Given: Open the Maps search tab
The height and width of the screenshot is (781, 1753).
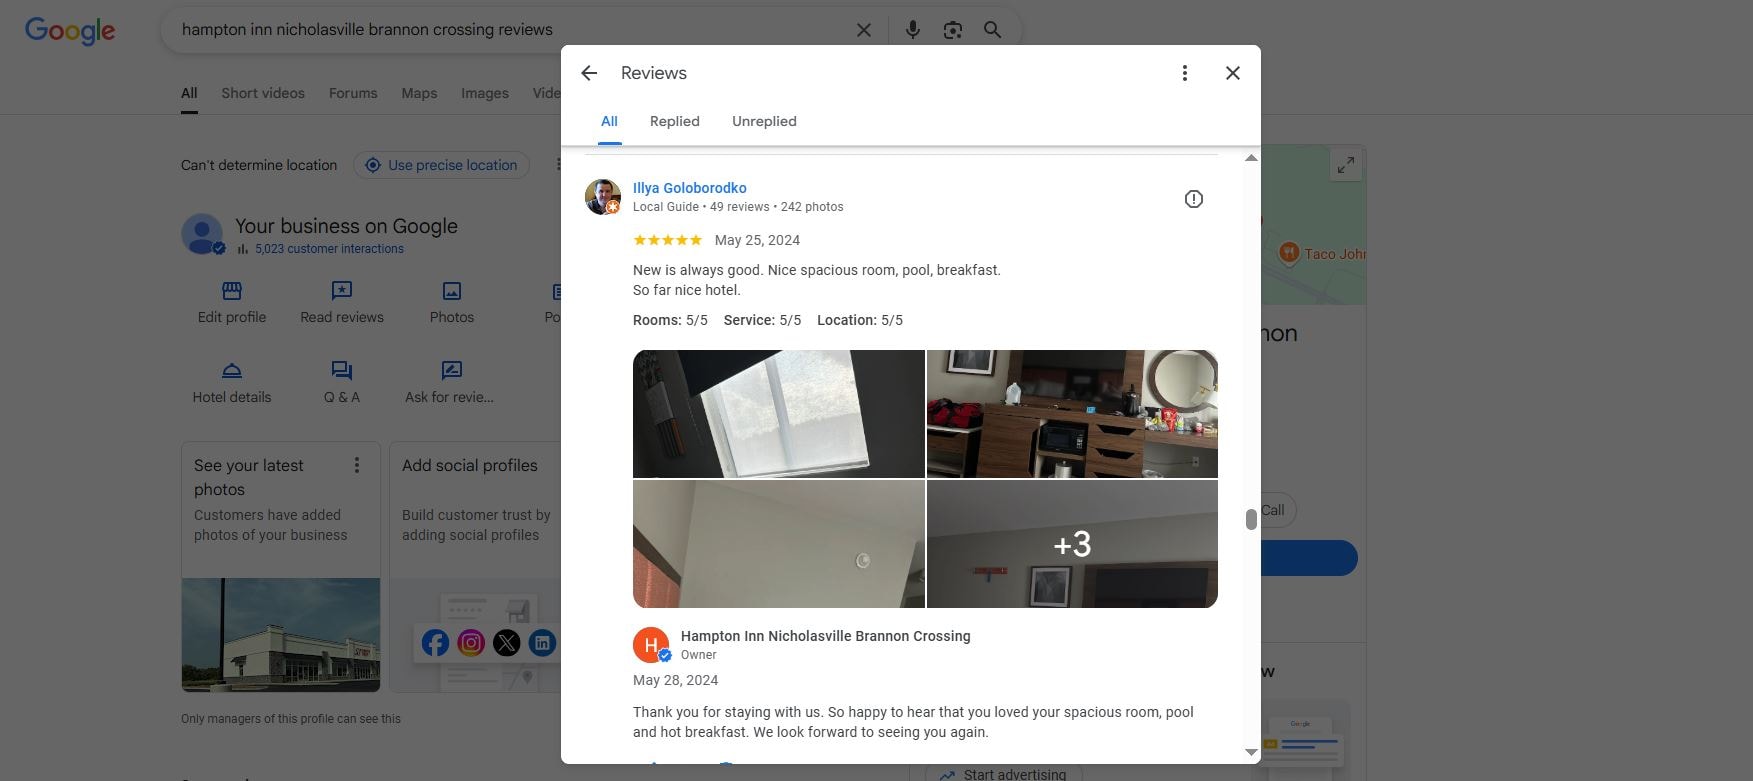Looking at the screenshot, I should point(419,93).
